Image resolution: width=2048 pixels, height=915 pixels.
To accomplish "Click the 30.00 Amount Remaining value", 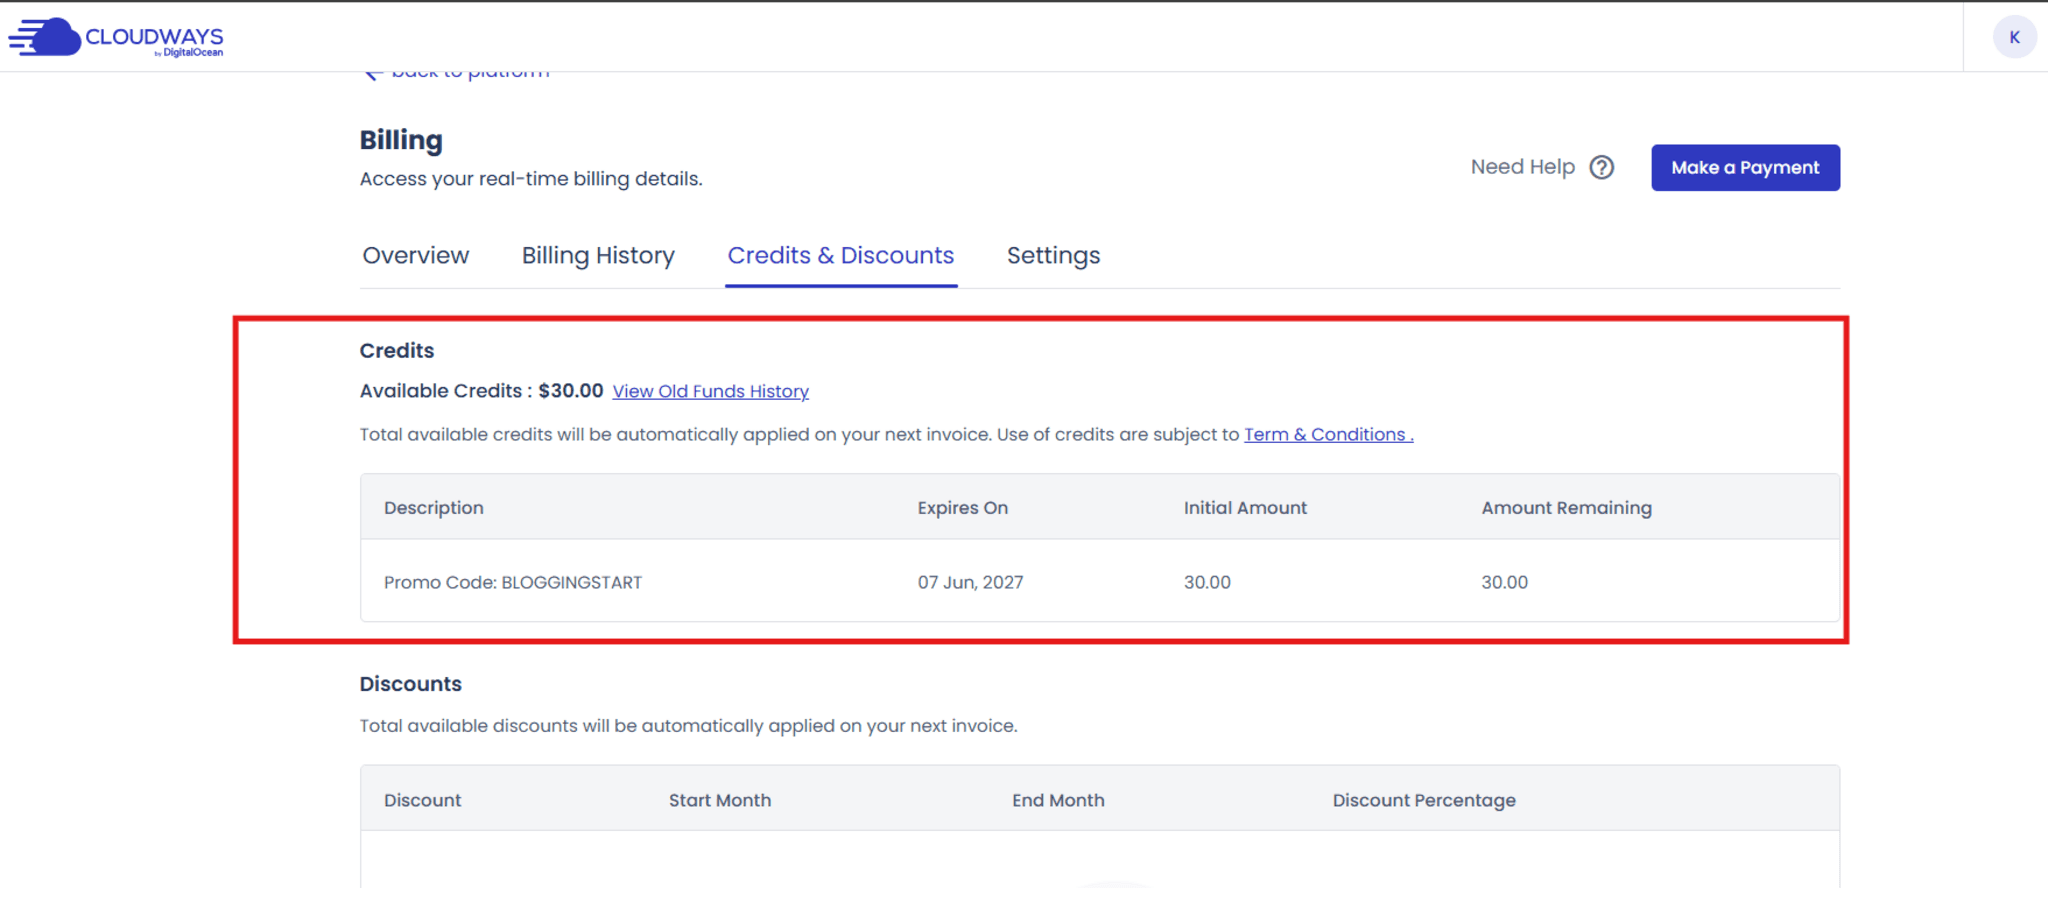I will (x=1504, y=582).
